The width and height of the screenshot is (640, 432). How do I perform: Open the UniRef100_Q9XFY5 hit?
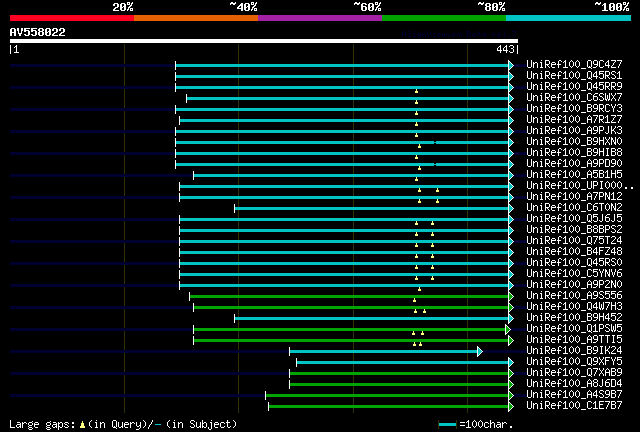tap(574, 362)
